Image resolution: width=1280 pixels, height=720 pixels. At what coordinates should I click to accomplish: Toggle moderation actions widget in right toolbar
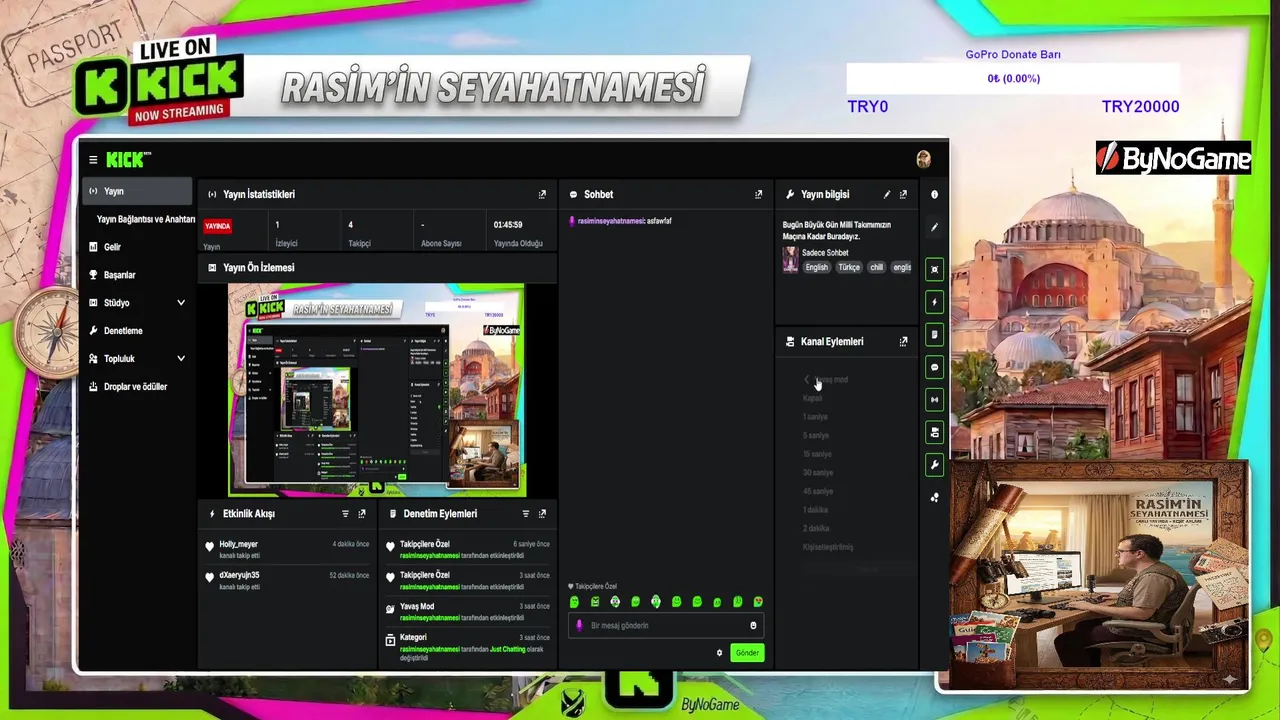point(935,335)
